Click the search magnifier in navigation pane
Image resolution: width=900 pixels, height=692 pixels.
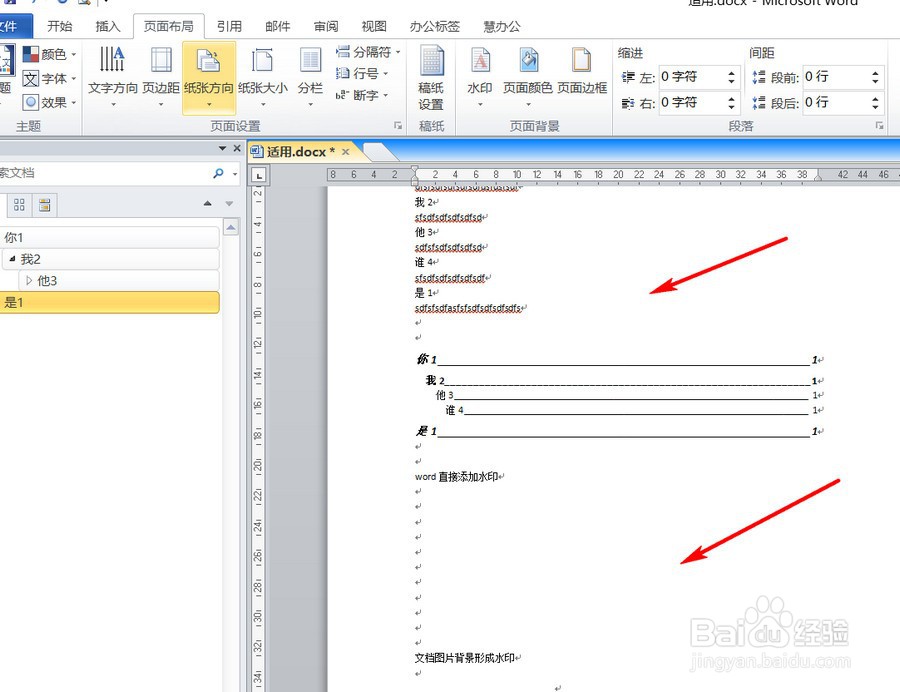point(218,173)
